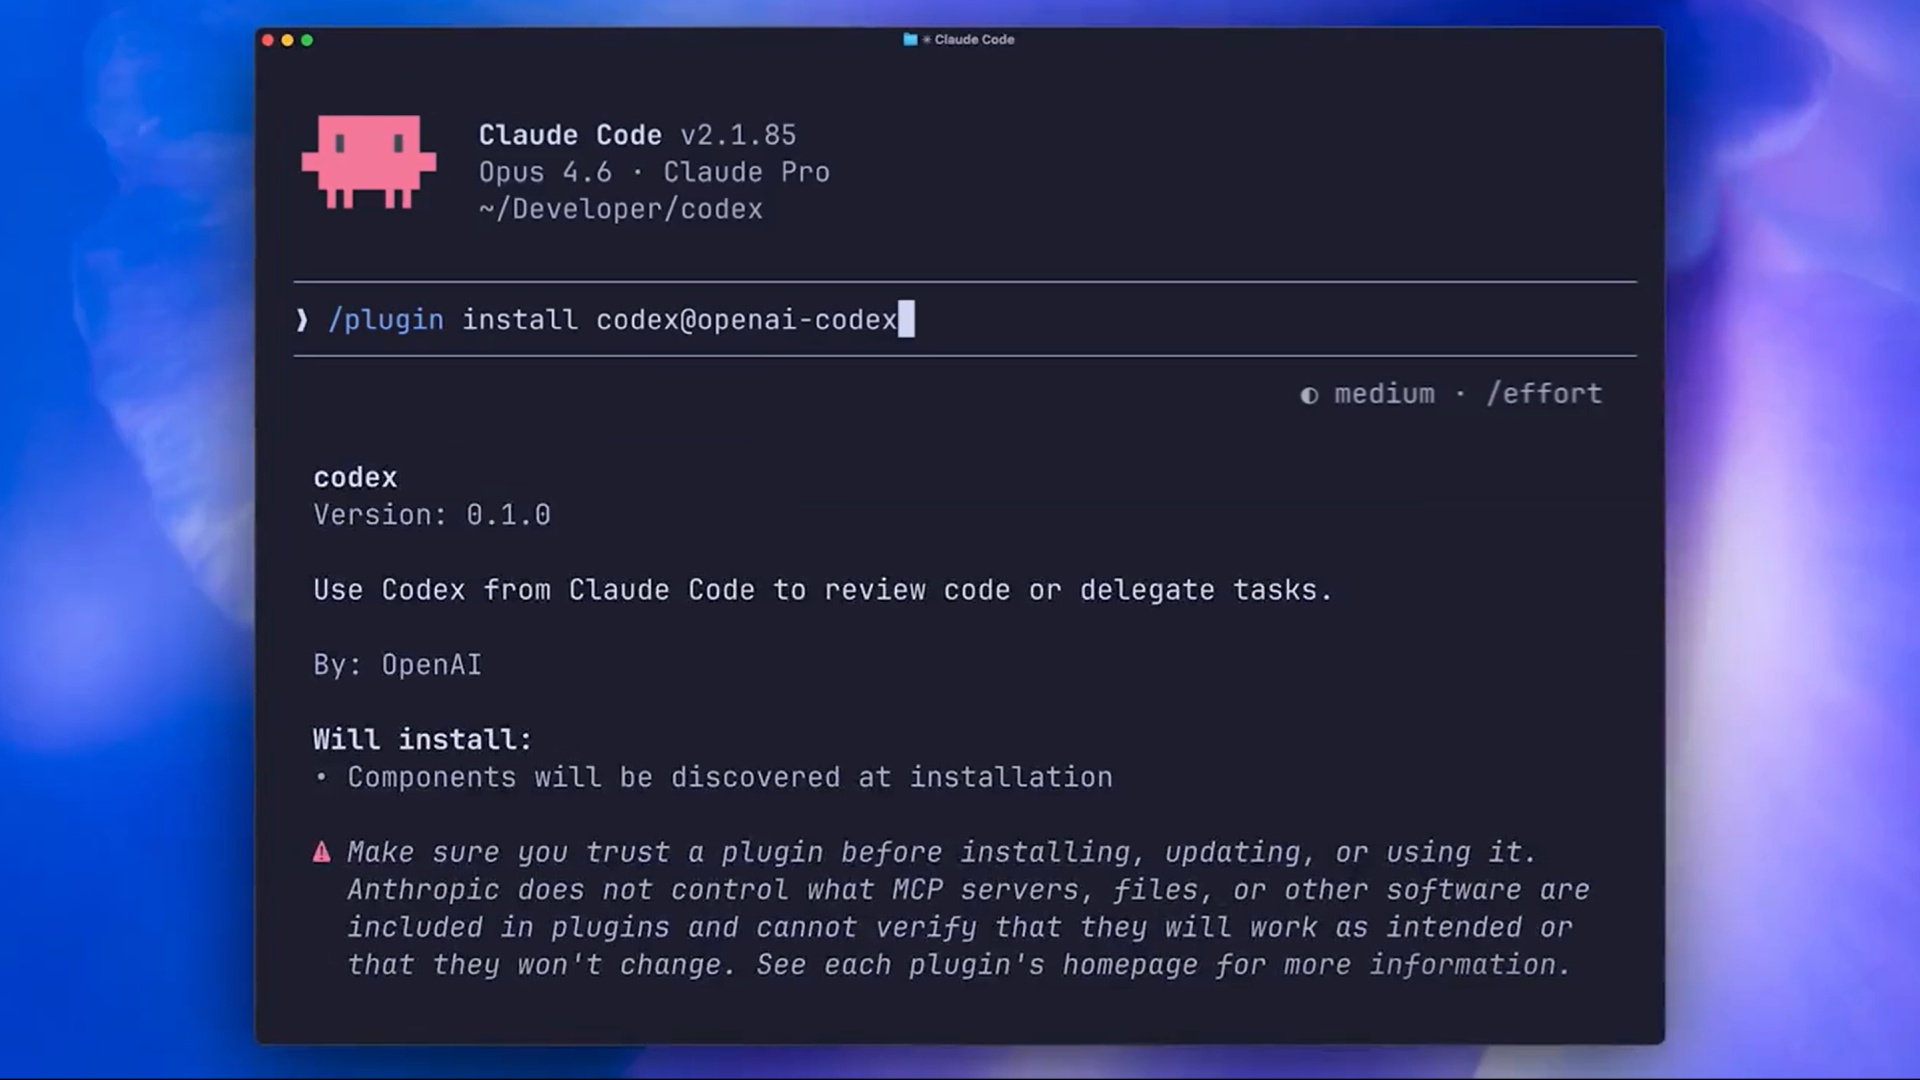Click the Anthropic does not control warning line
Viewport: 1920px width, 1080px height.
[968, 890]
